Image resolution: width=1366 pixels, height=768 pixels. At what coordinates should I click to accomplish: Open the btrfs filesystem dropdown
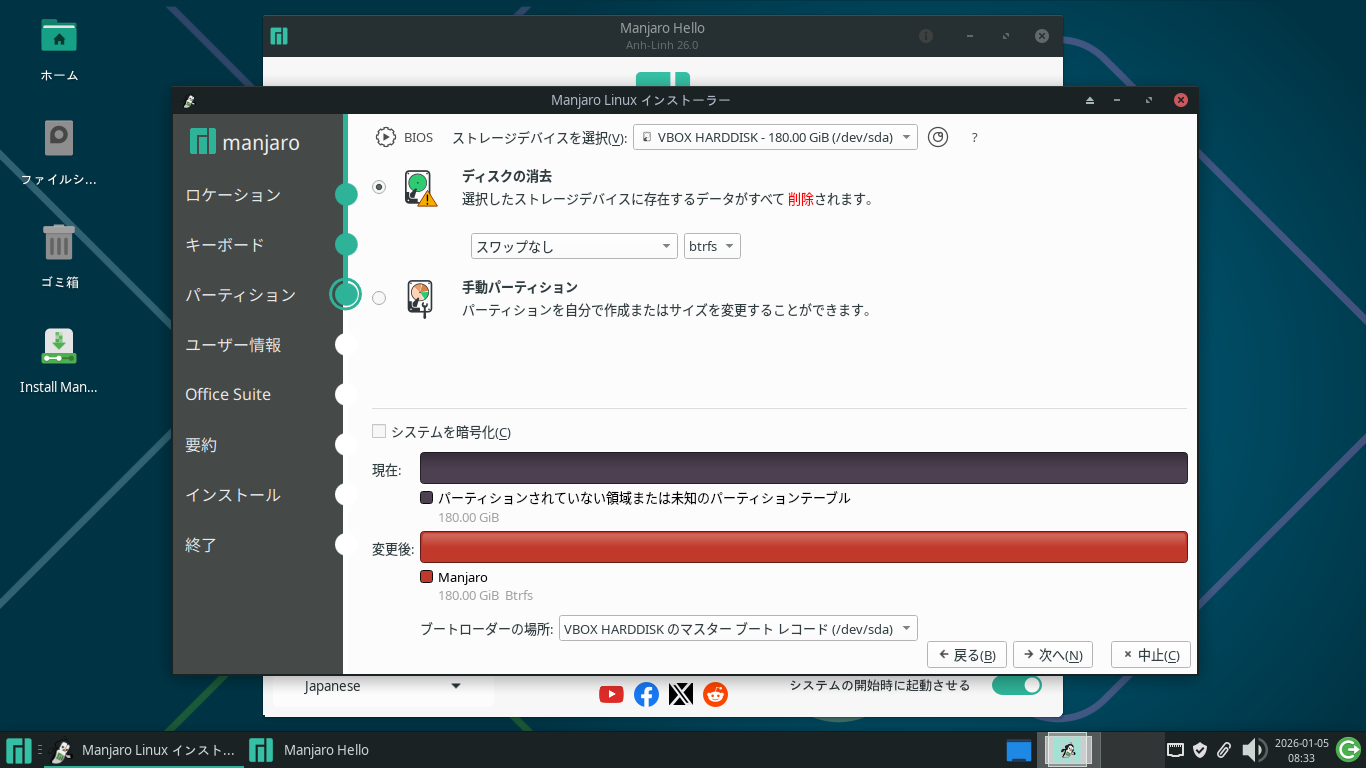pyautogui.click(x=713, y=246)
